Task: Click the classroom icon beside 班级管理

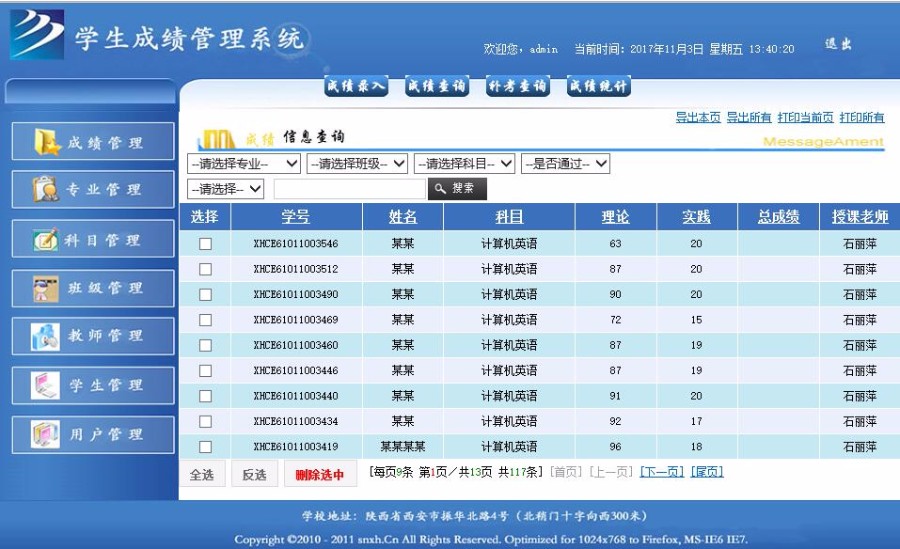Action: (45, 288)
